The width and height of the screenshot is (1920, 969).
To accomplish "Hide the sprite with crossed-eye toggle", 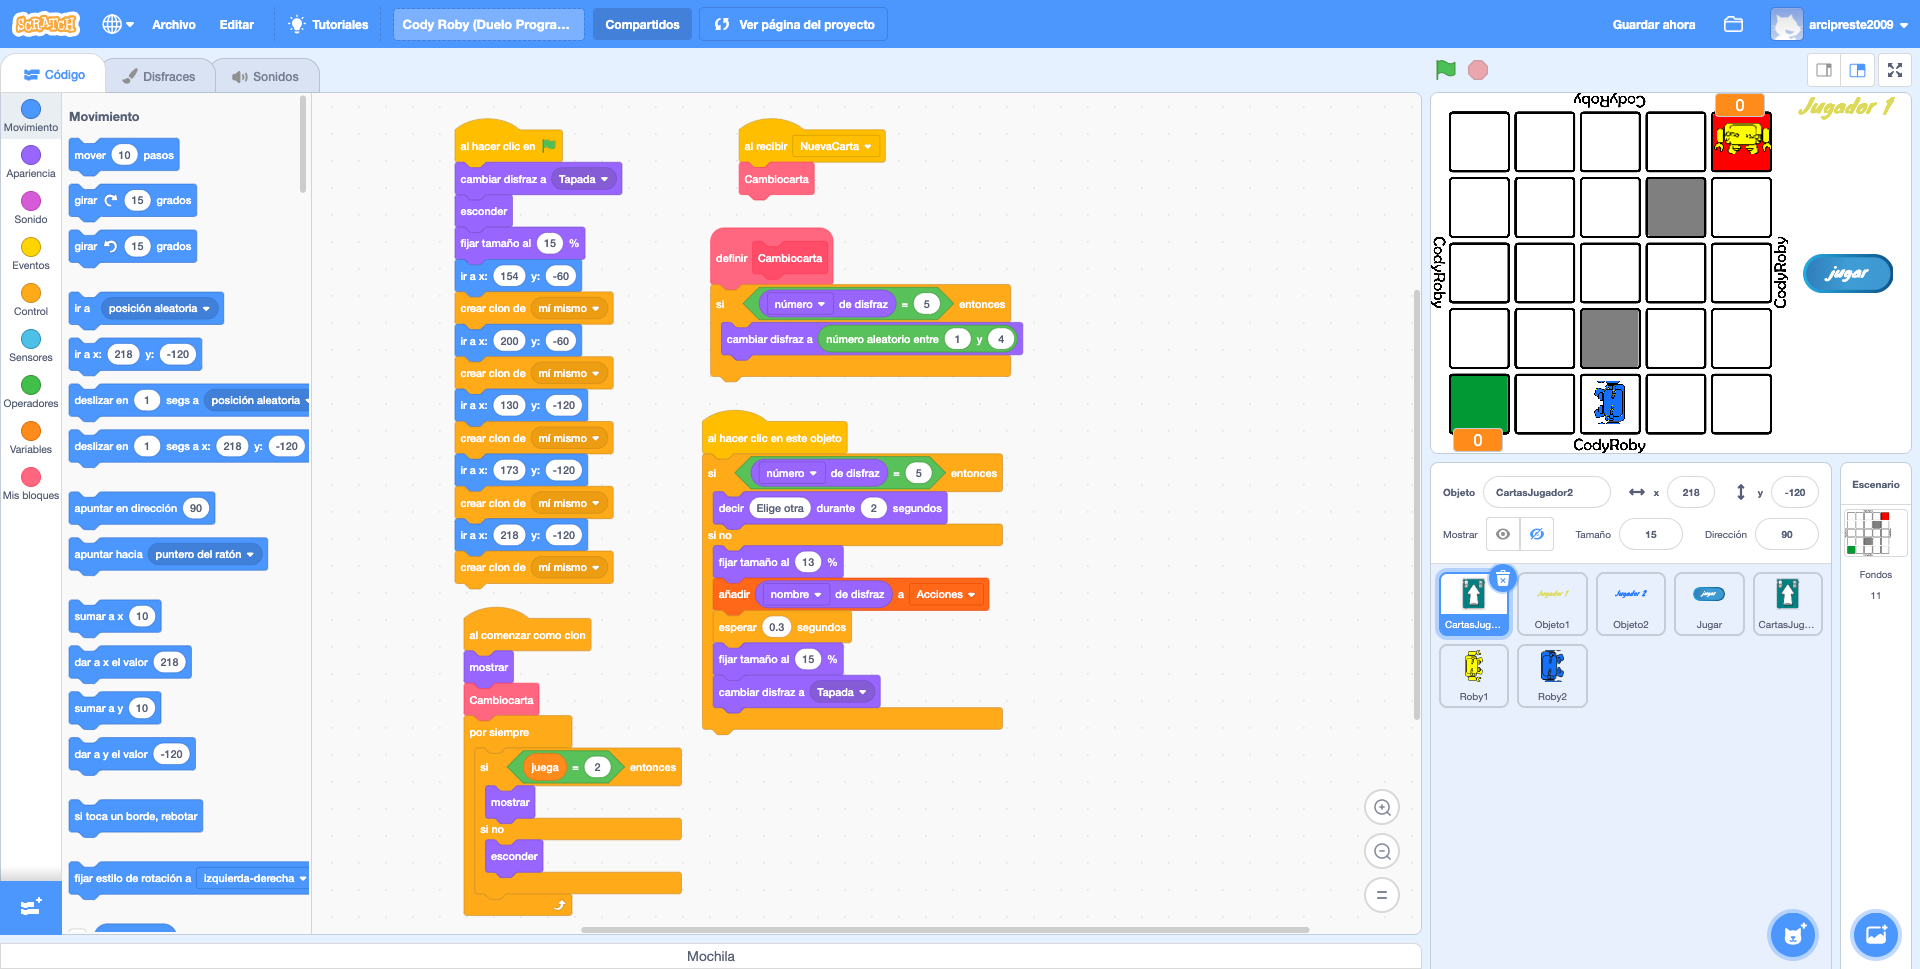I will point(1537,534).
